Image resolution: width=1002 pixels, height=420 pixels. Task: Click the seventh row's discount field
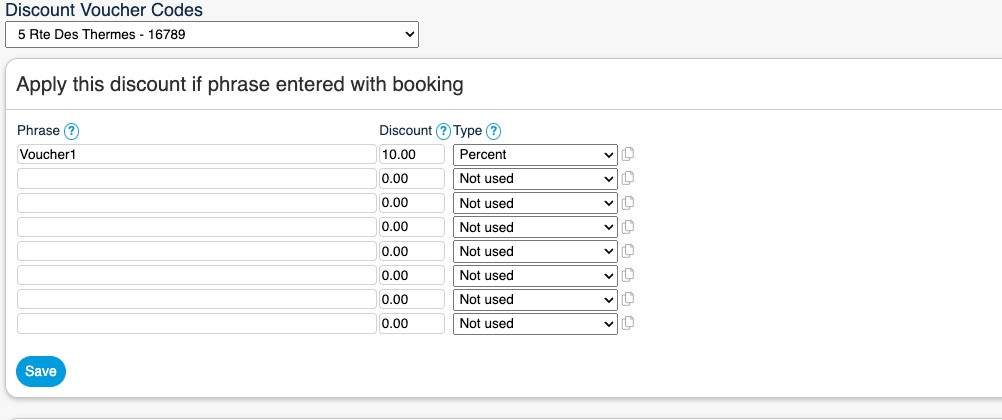tap(411, 299)
